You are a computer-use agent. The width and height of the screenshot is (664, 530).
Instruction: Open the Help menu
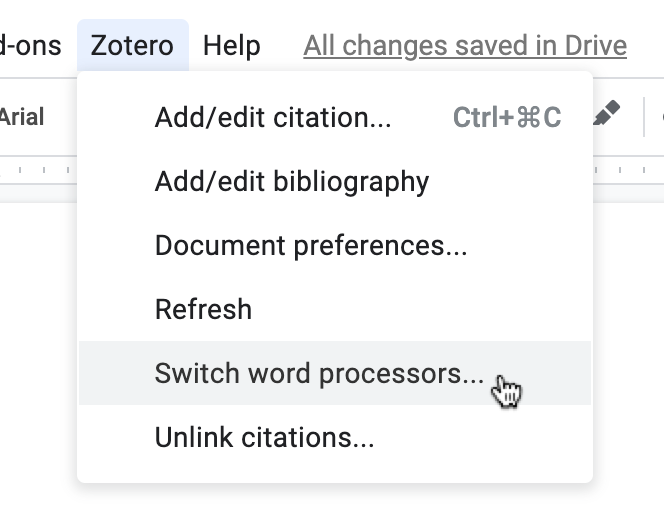231,45
